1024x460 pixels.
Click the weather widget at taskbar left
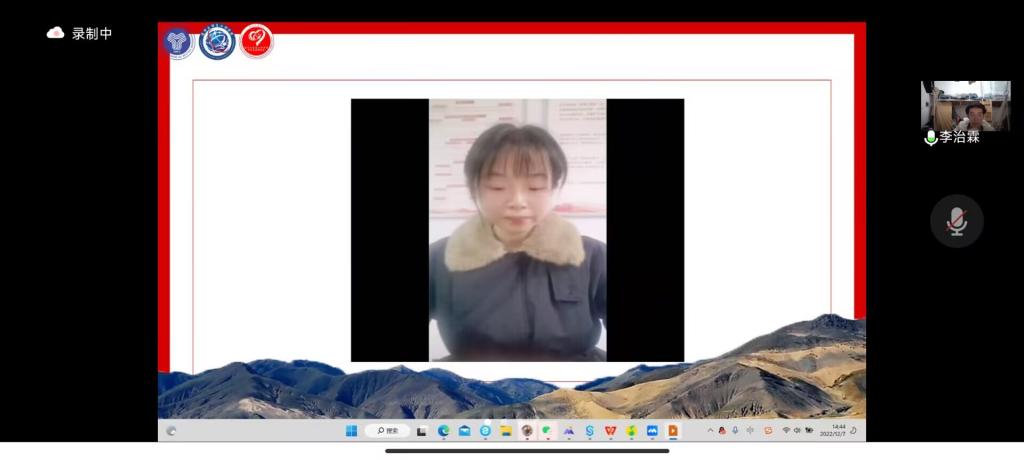[x=172, y=431]
